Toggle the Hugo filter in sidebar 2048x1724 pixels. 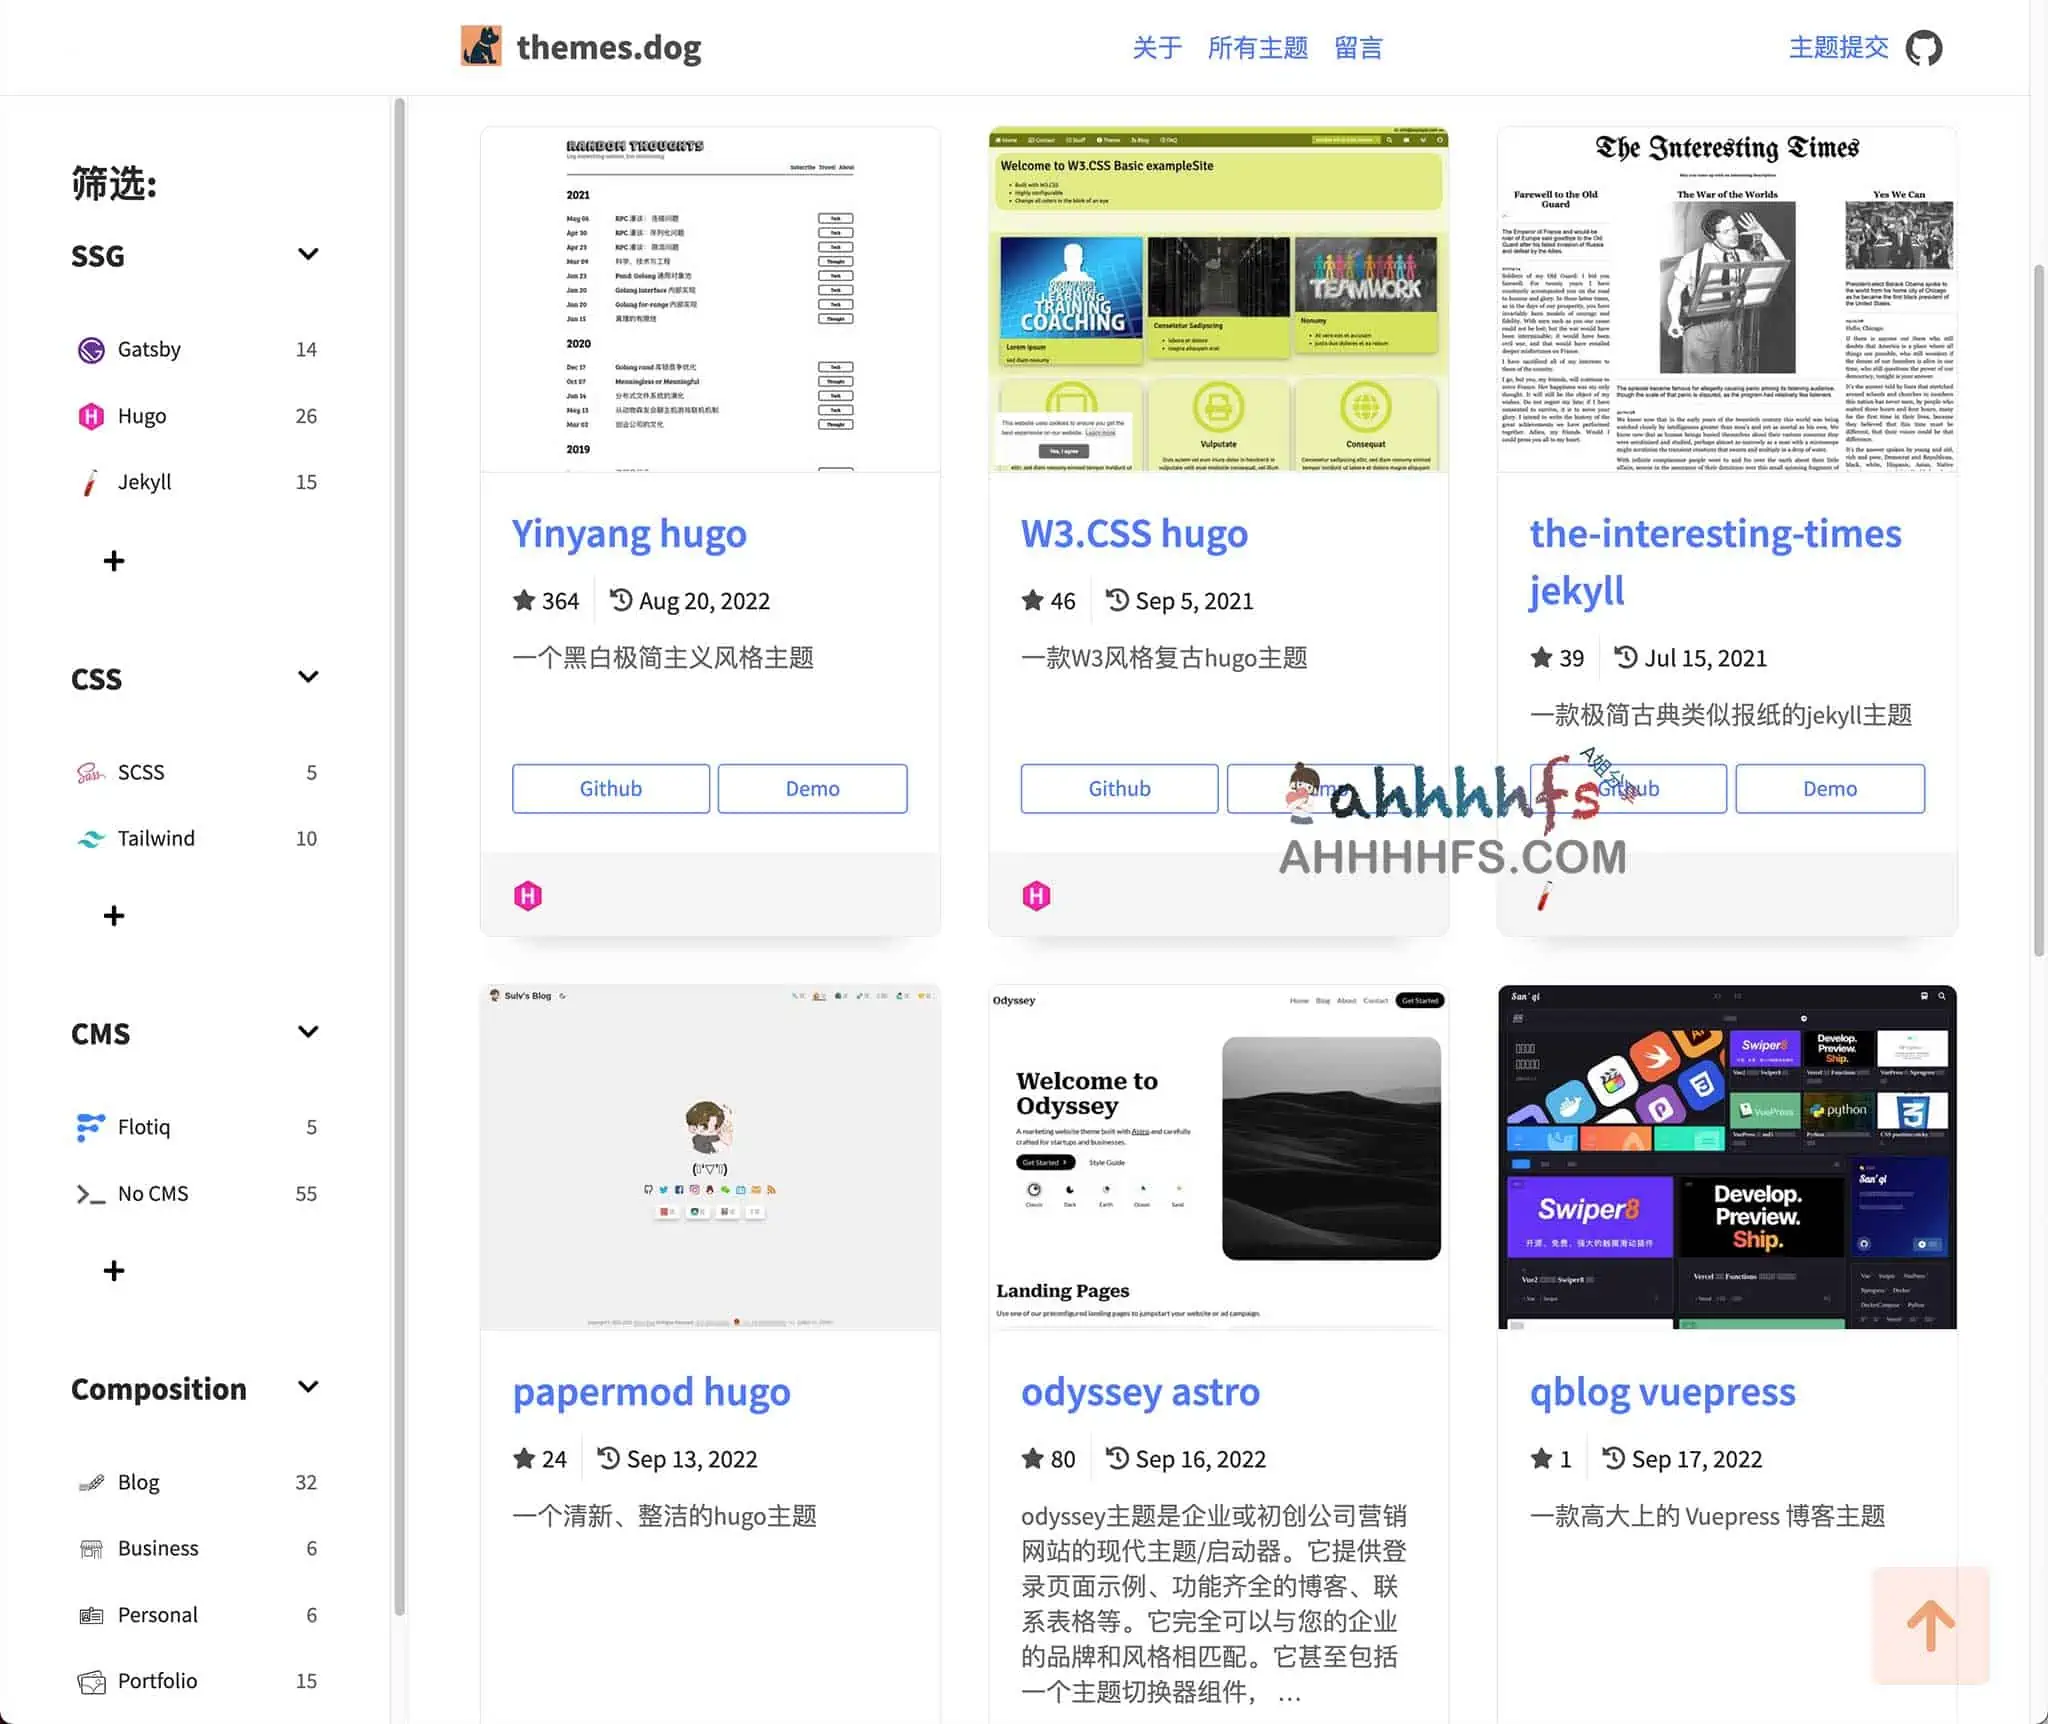[141, 416]
